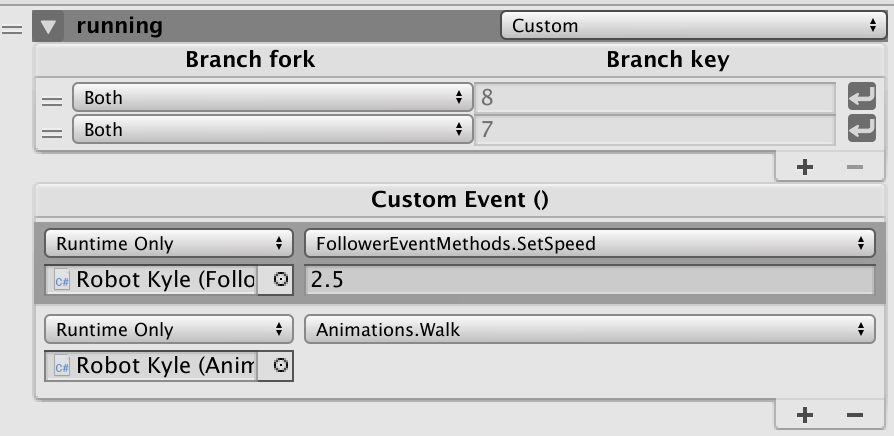This screenshot has width=894, height=436.
Task: Click the return icon for branch key 8
Action: (862, 96)
